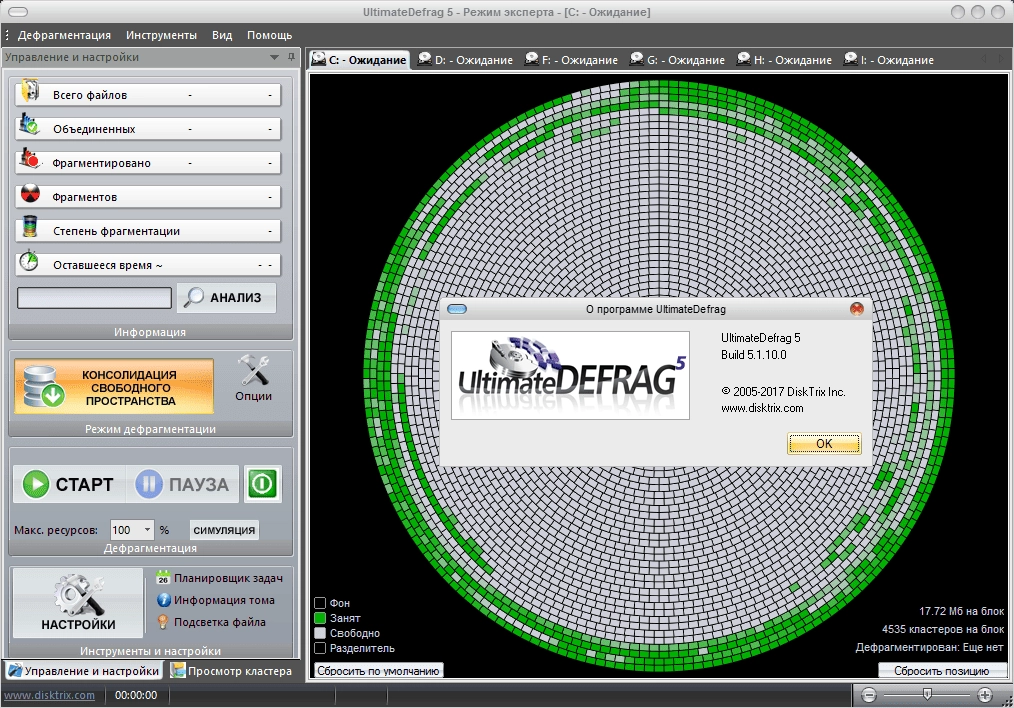Click the 4535 кластеров на блок text
1014x708 pixels.
click(x=943, y=629)
